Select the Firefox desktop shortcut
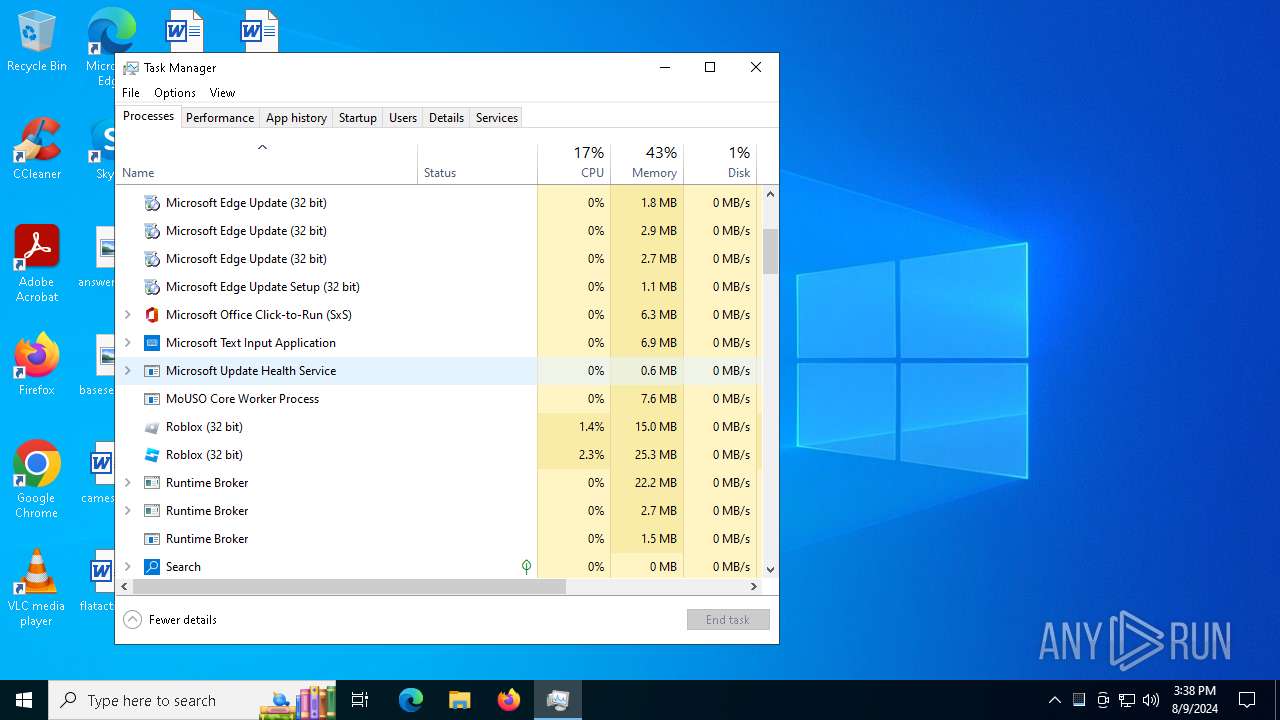The width and height of the screenshot is (1280, 720). click(37, 365)
